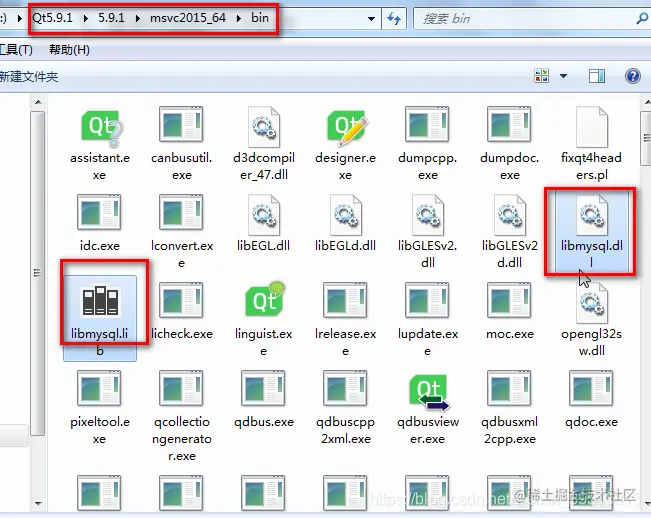Select the libGLESv2.dll file icon
651x518 pixels.
point(428,215)
